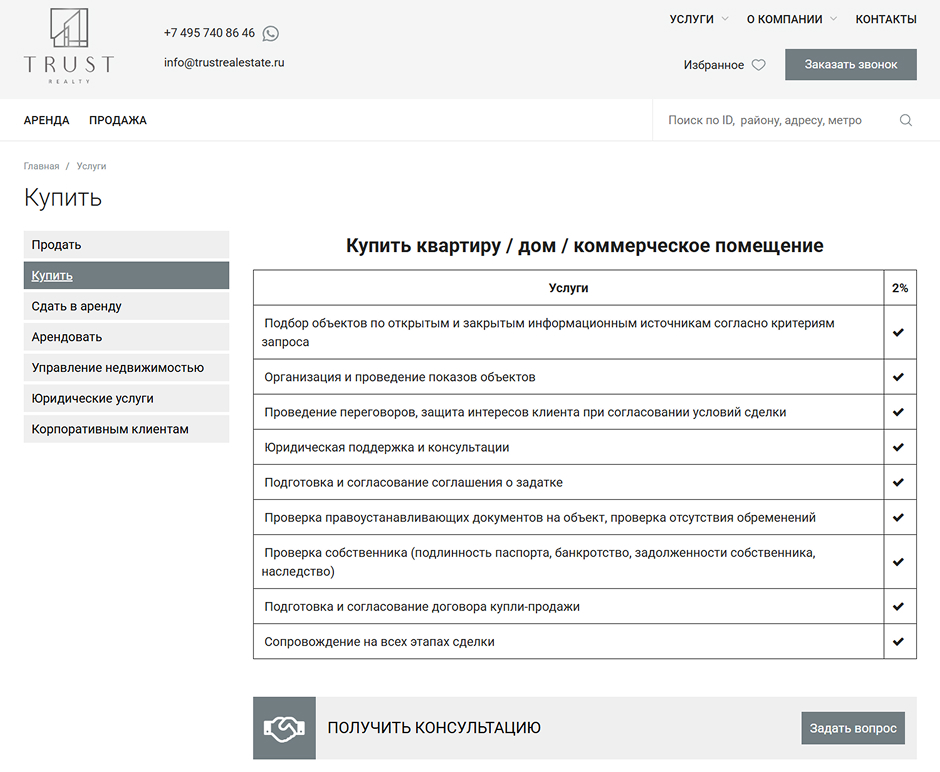Click text Сопровождение на всех этапах сделки

[x=379, y=641]
